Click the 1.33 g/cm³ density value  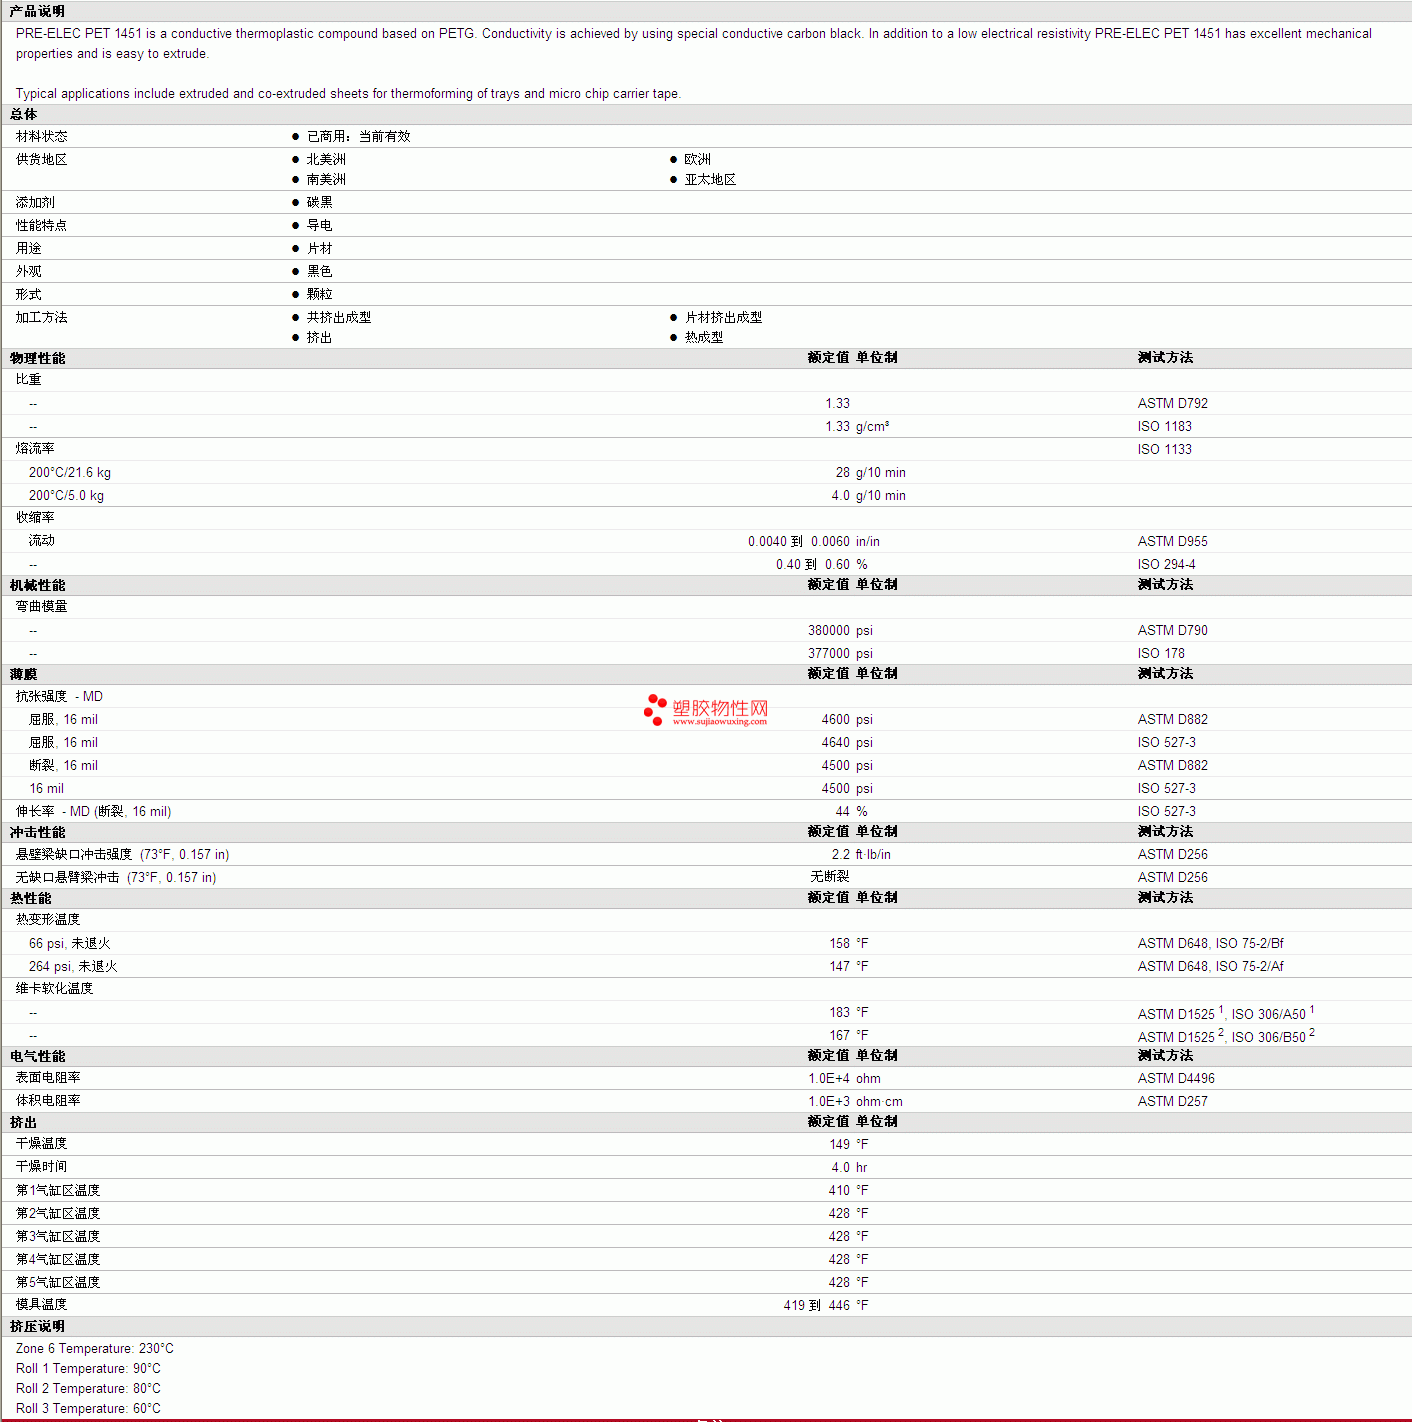[857, 426]
